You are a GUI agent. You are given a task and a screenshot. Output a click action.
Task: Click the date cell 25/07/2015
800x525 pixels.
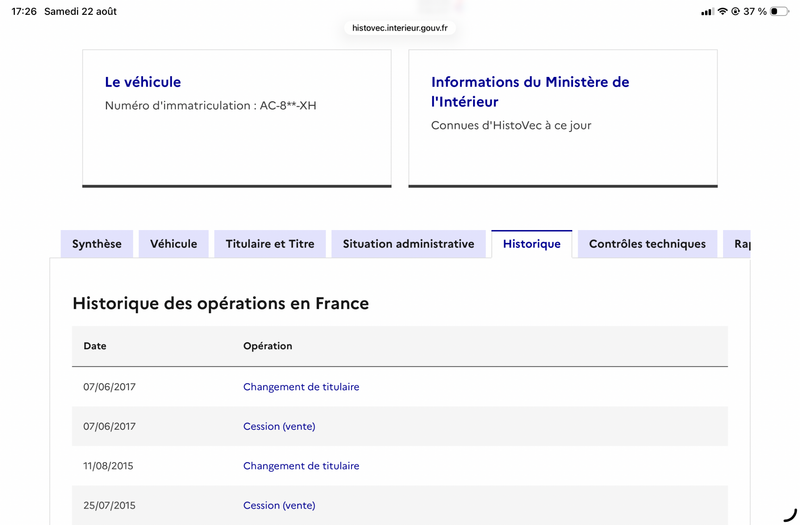point(109,505)
